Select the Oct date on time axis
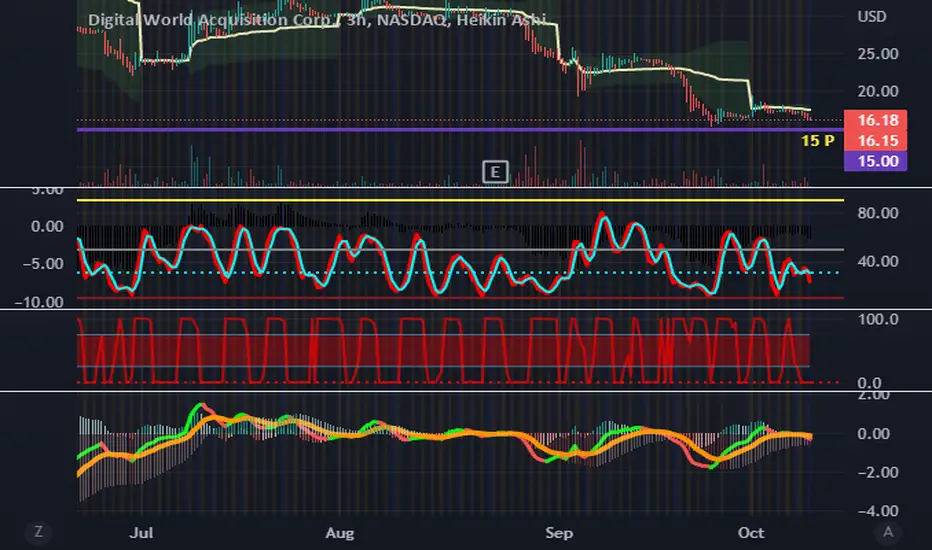The width and height of the screenshot is (932, 550). [751, 532]
